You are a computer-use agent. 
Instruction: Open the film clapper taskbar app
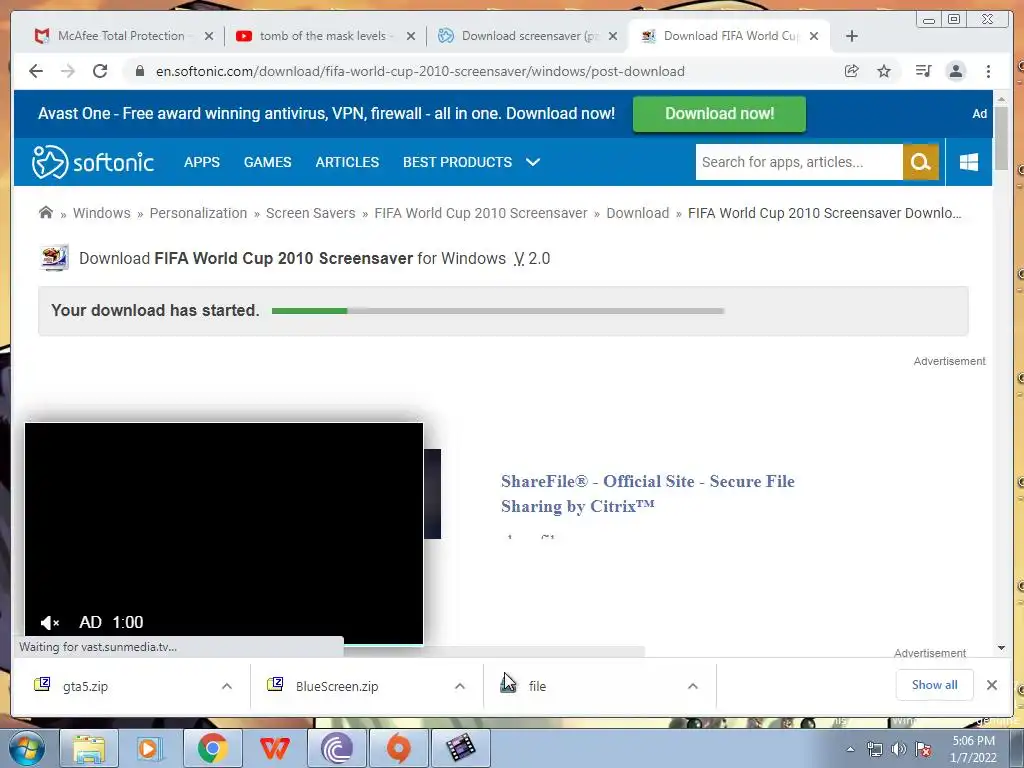(x=461, y=748)
